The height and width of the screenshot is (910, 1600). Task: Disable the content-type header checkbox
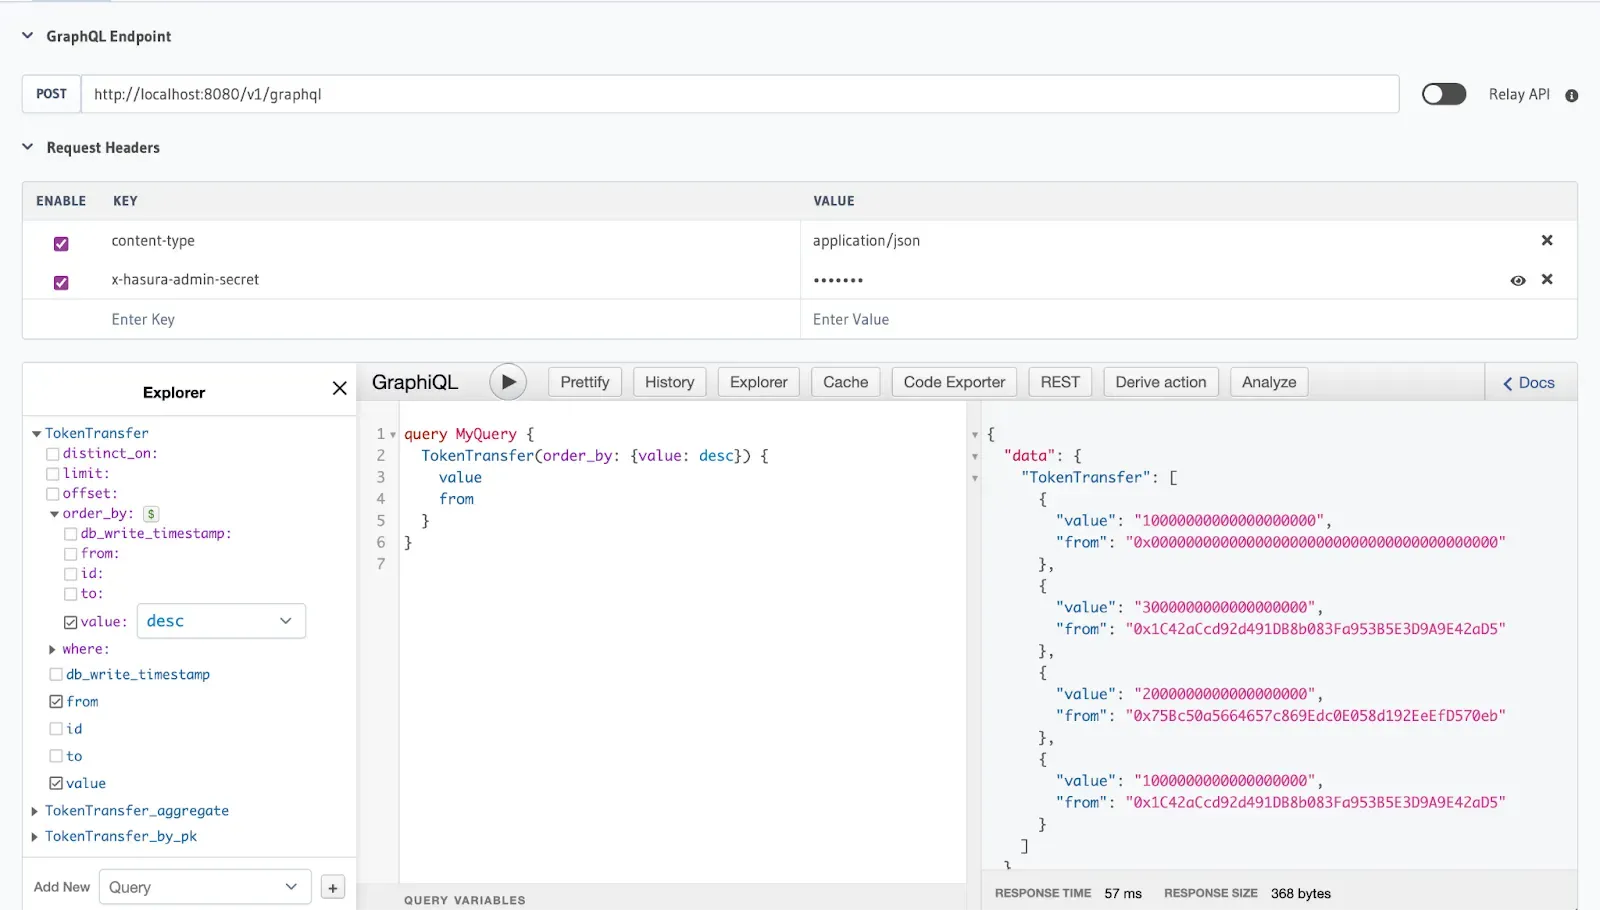pos(61,244)
